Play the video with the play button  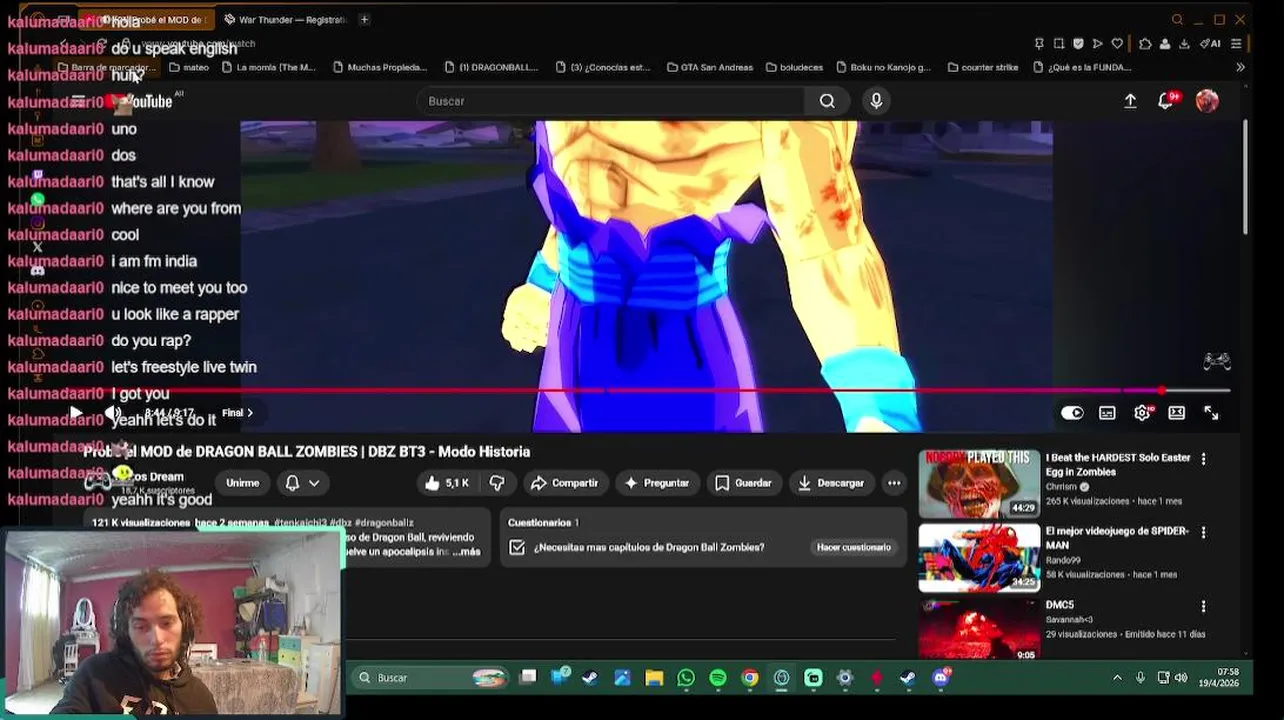(x=76, y=413)
